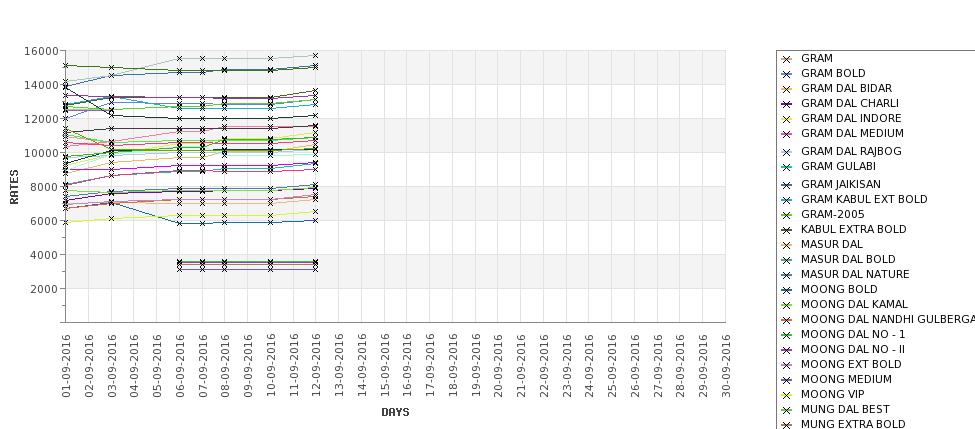Click the 13-09-2016 date label
The image size is (975, 429).
pyautogui.click(x=339, y=366)
